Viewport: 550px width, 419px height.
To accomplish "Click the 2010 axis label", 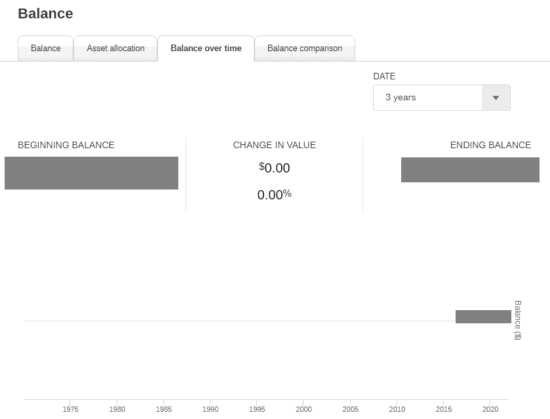I will 397,409.
